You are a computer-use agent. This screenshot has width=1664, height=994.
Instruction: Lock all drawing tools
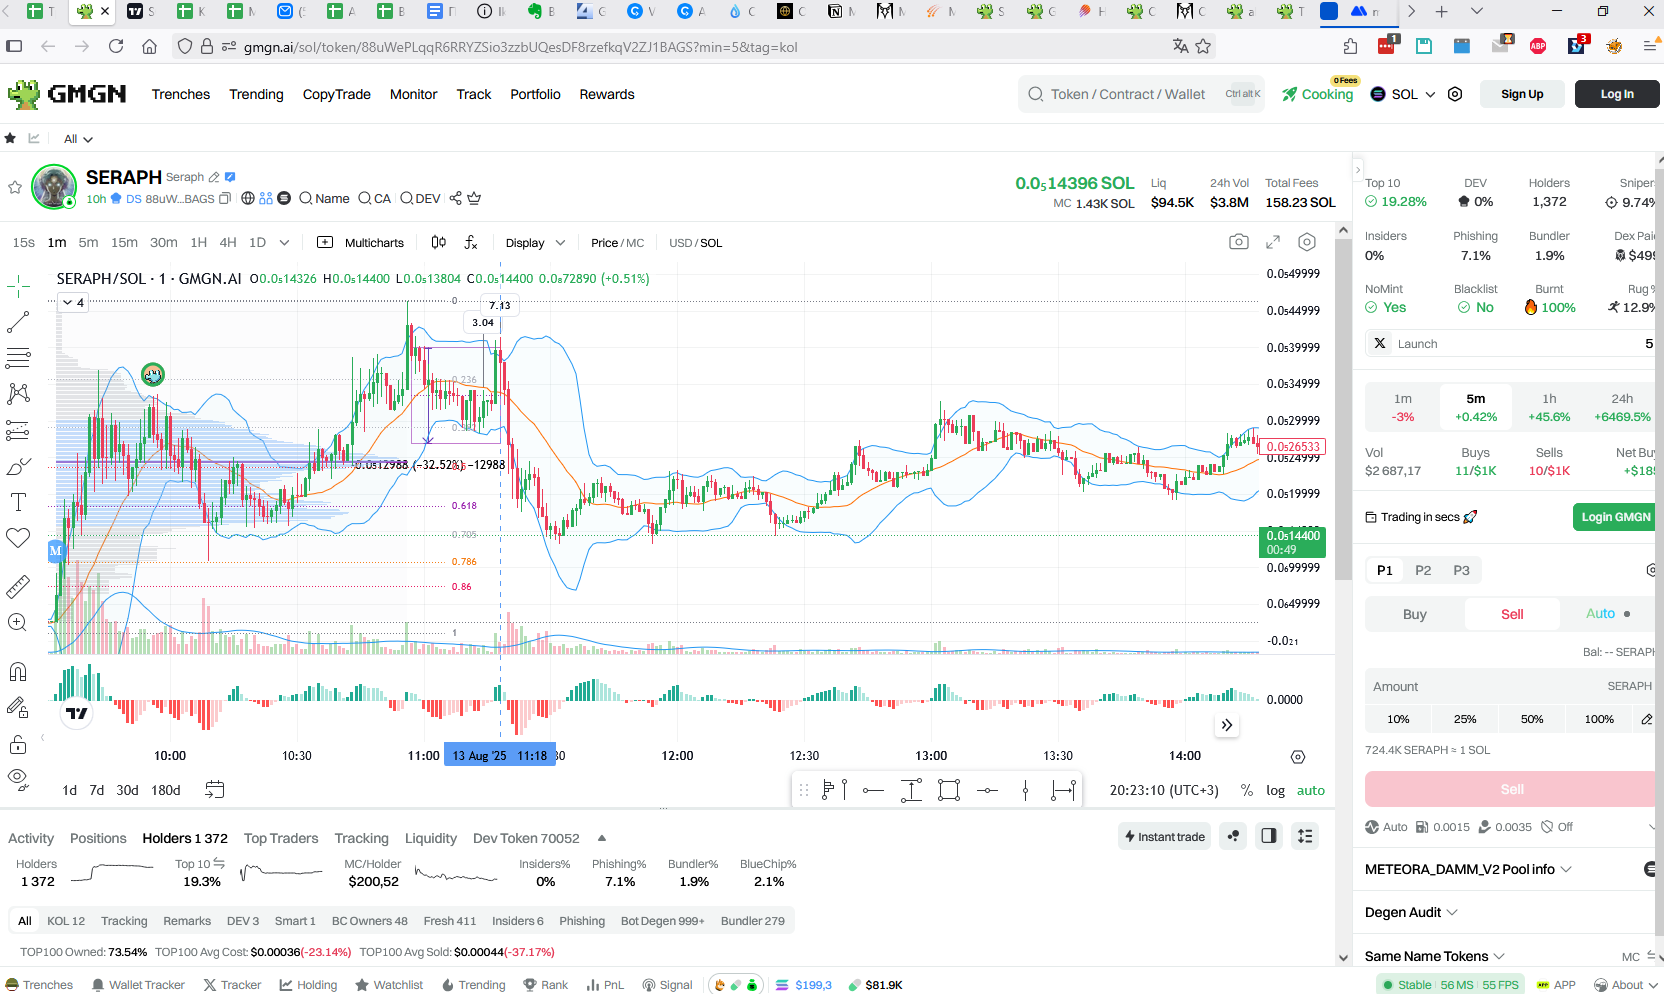pyautogui.click(x=18, y=743)
